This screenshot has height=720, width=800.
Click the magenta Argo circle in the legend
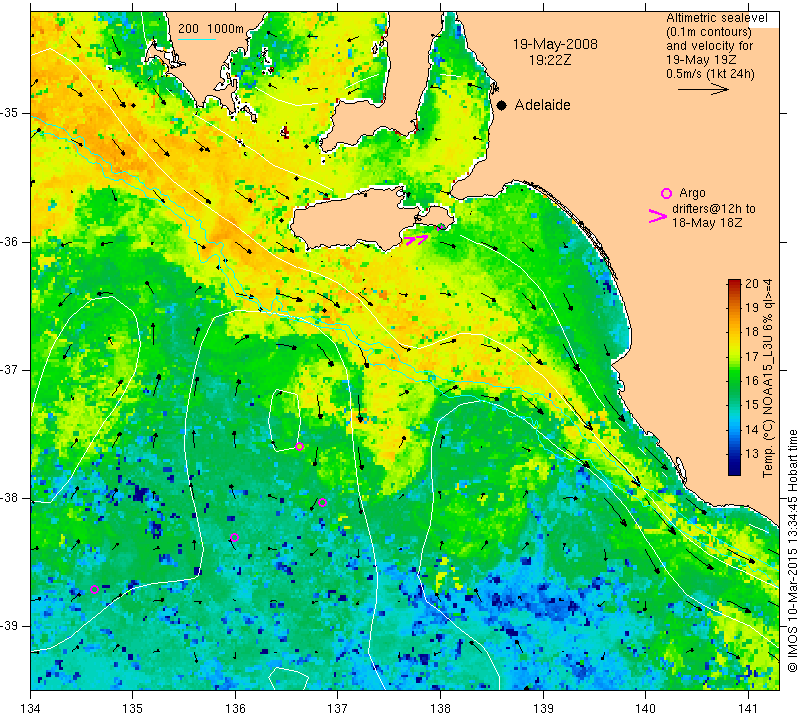pyautogui.click(x=666, y=193)
